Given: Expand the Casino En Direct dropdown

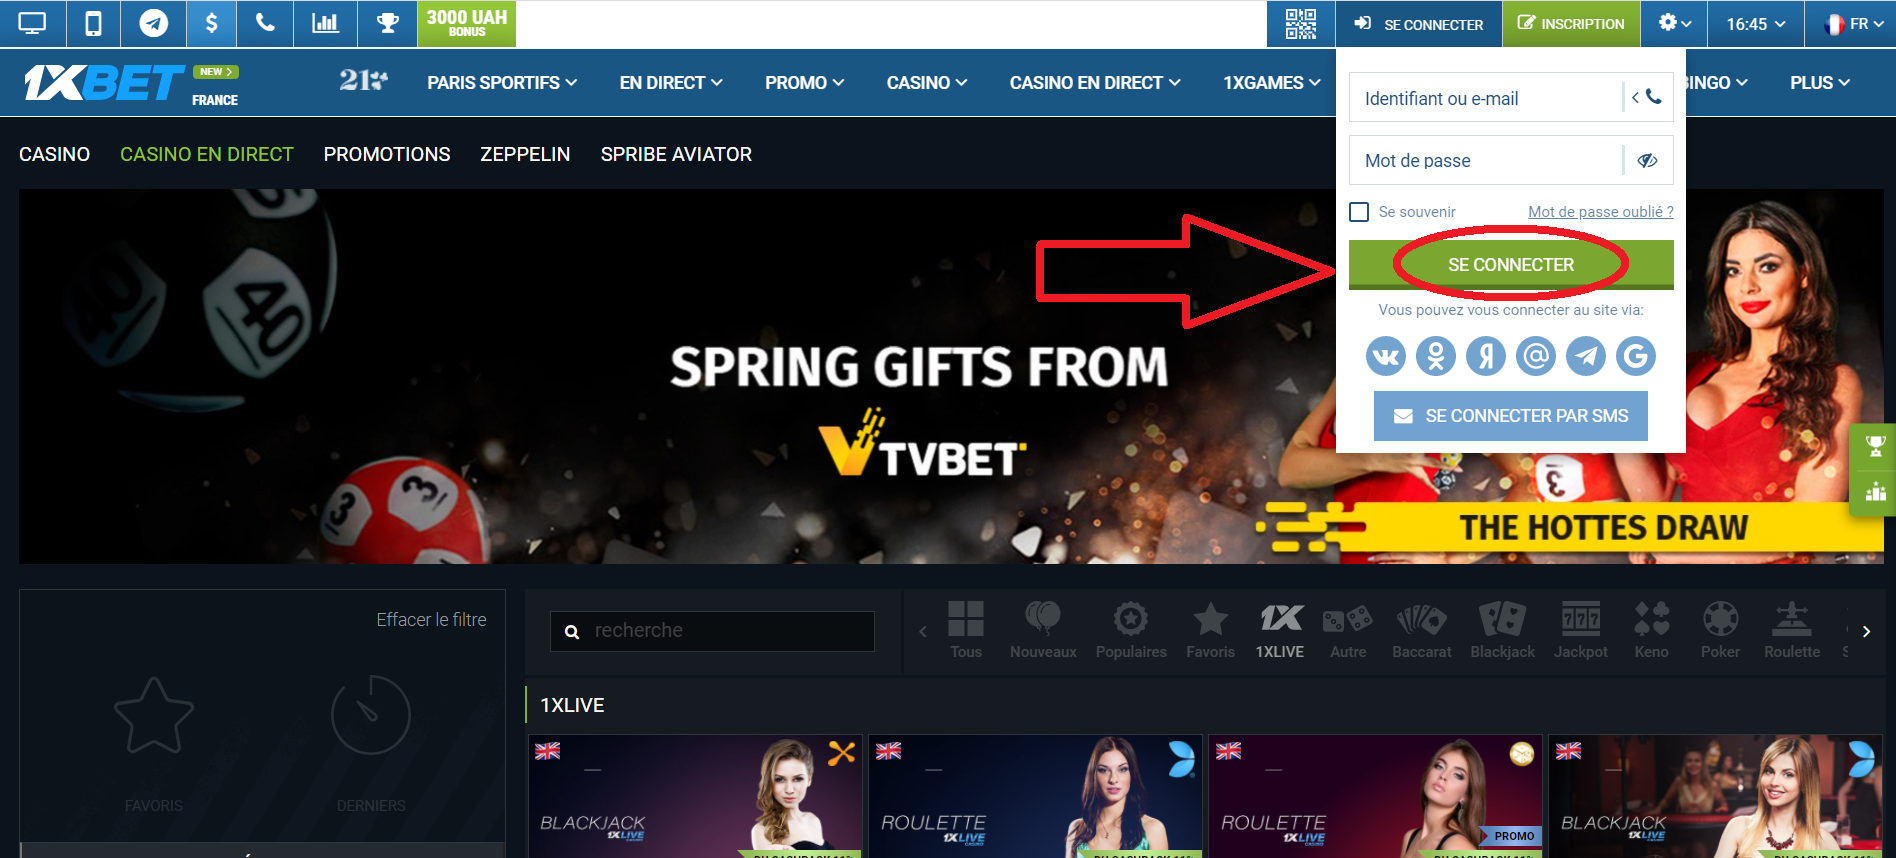Looking at the screenshot, I should 1095,83.
